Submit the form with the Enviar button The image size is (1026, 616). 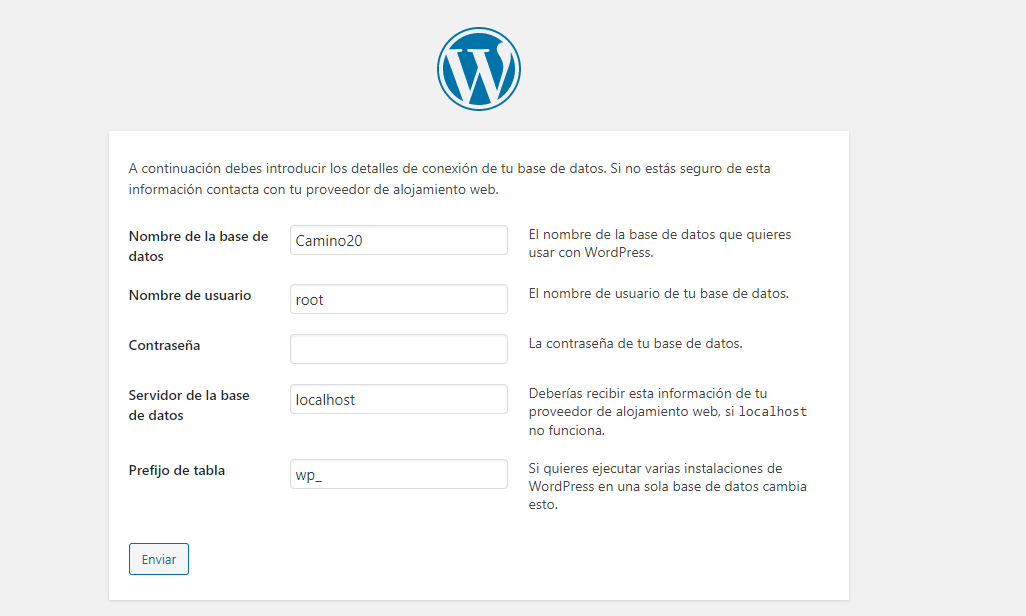159,559
